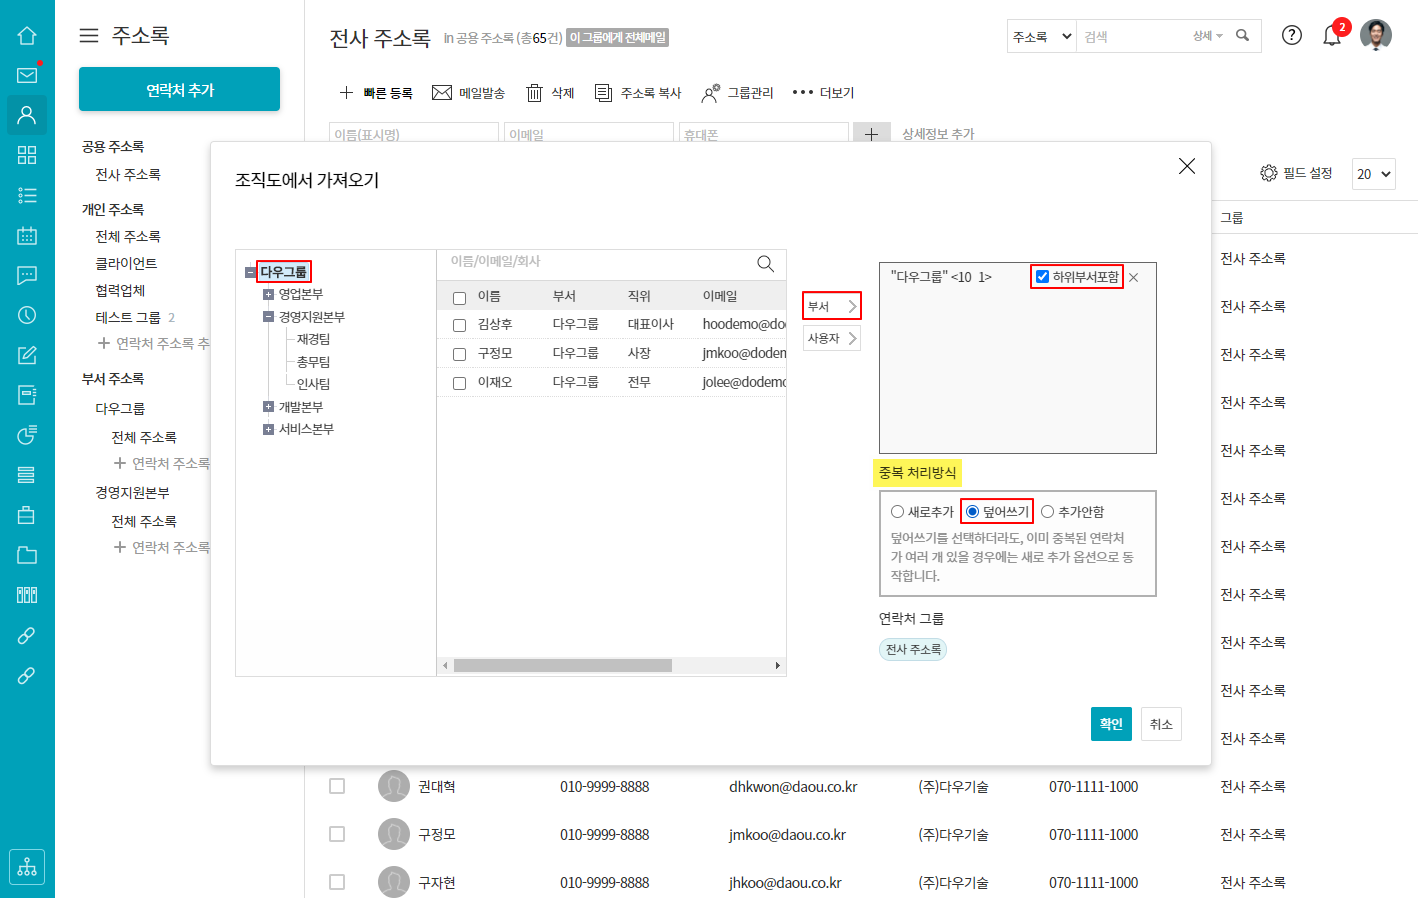Screen dimensions: 1418x898
Task: Click the search magnifier in organization dialog
Action: click(765, 263)
